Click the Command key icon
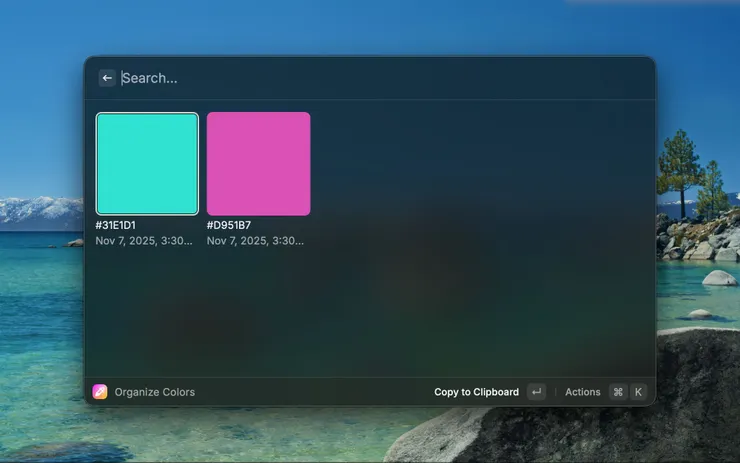This screenshot has height=463, width=740. [618, 392]
